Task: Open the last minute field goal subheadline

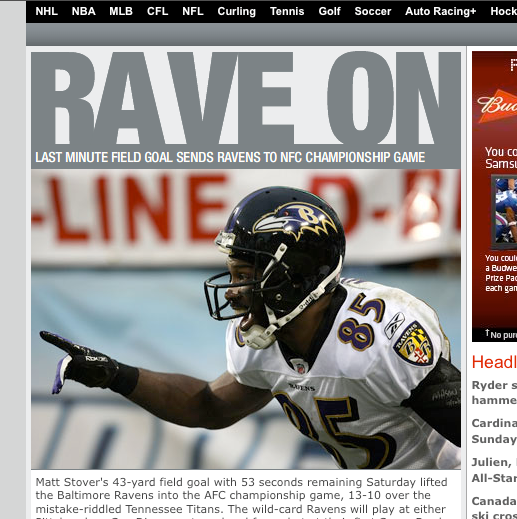Action: pos(230,157)
